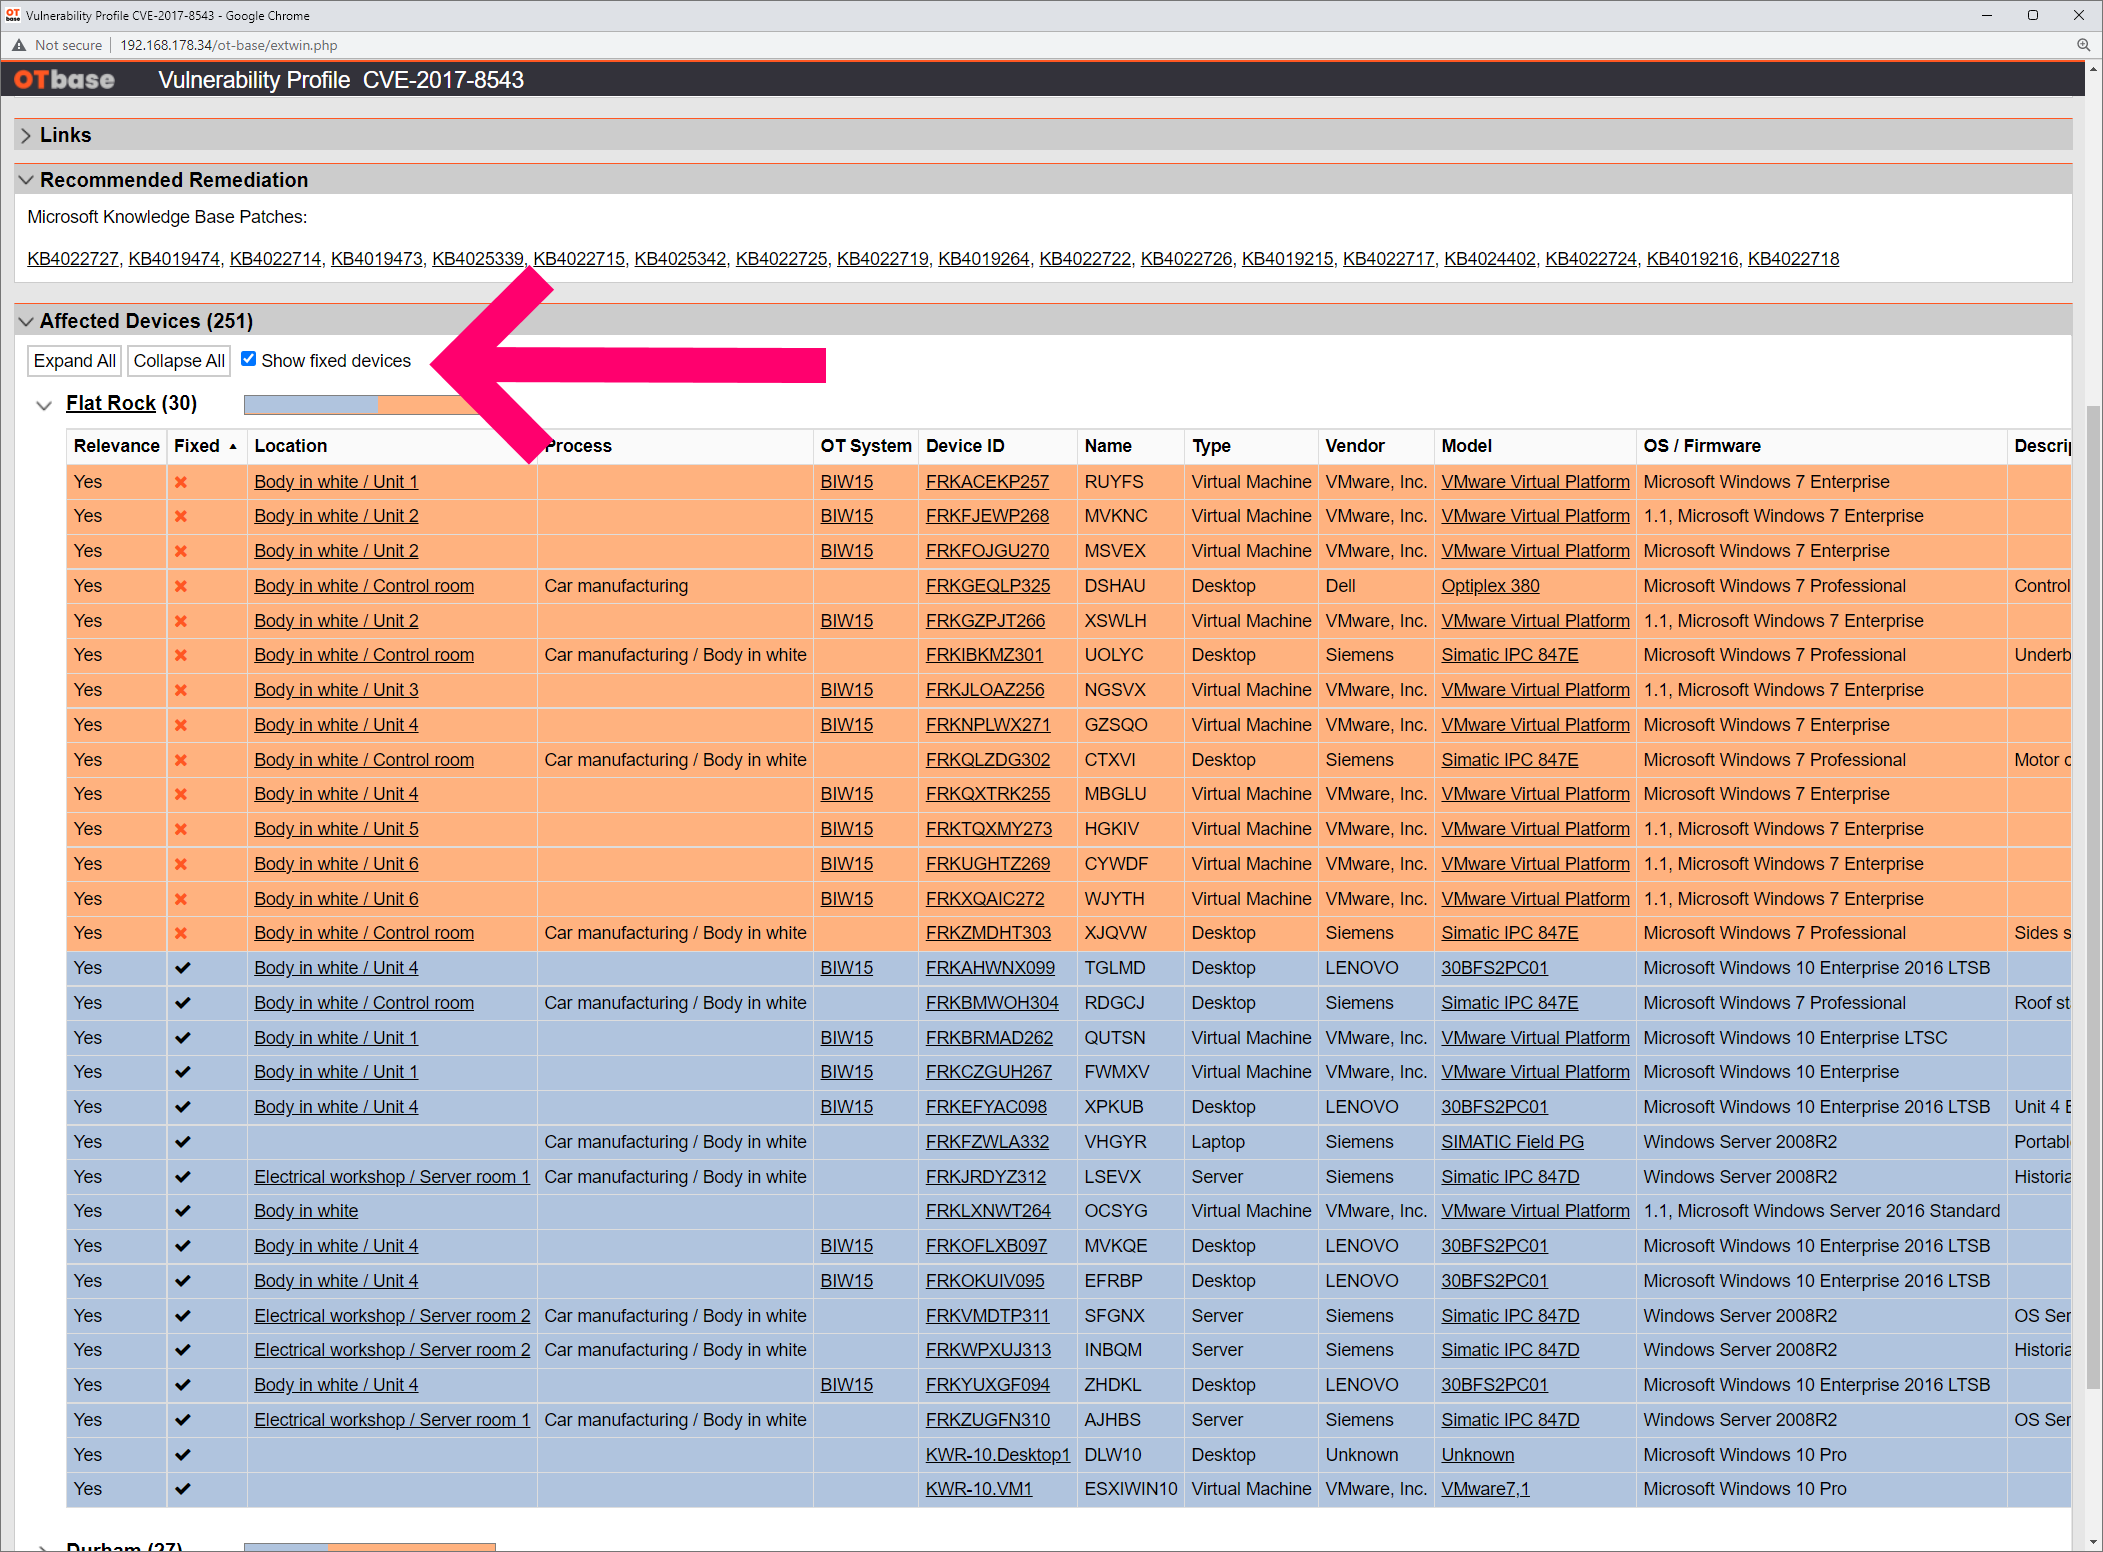Click the vertical page scrollbar
The height and width of the screenshot is (1552, 2103).
2093,895
